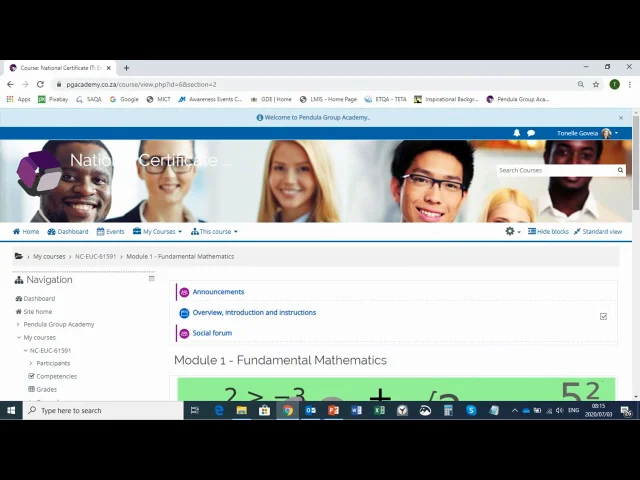Click the Windows taskbar search box
Image resolution: width=640 pixels, height=480 pixels.
[x=103, y=411]
